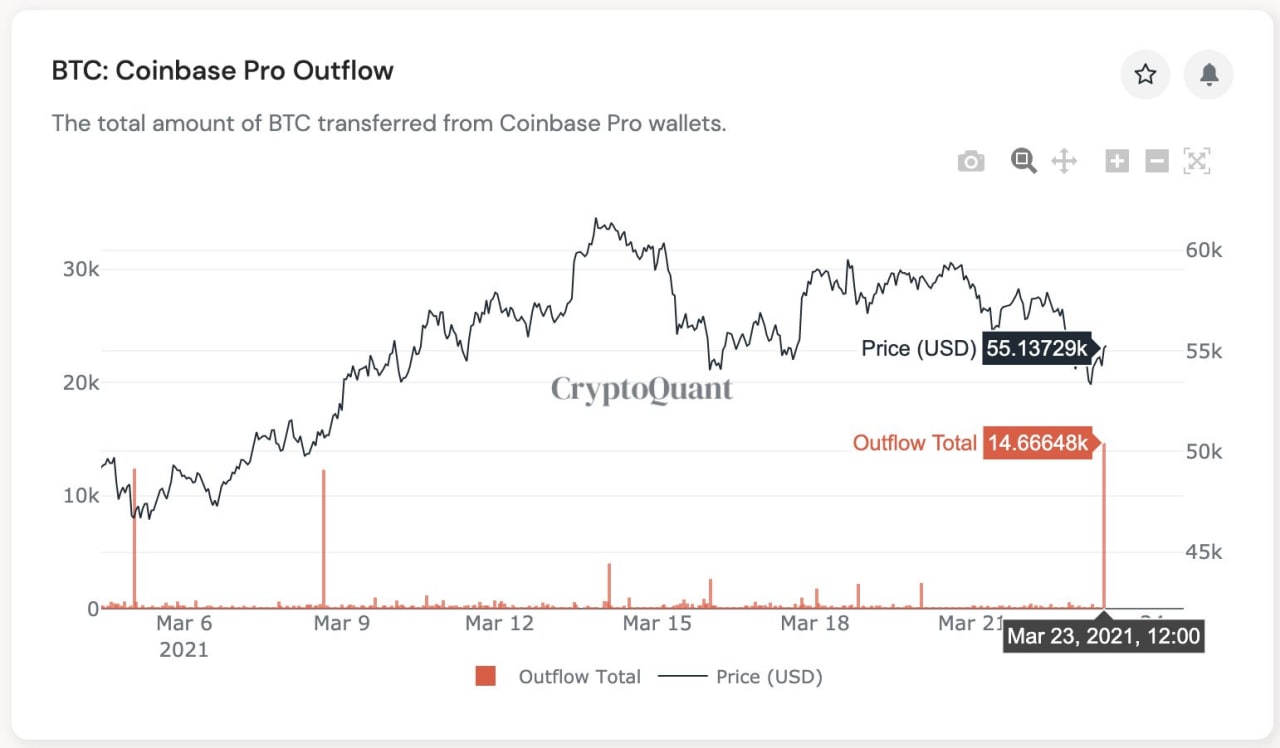The image size is (1280, 748).
Task: Click the Outflow Total 14.66648k tooltip label
Action: [1037, 443]
